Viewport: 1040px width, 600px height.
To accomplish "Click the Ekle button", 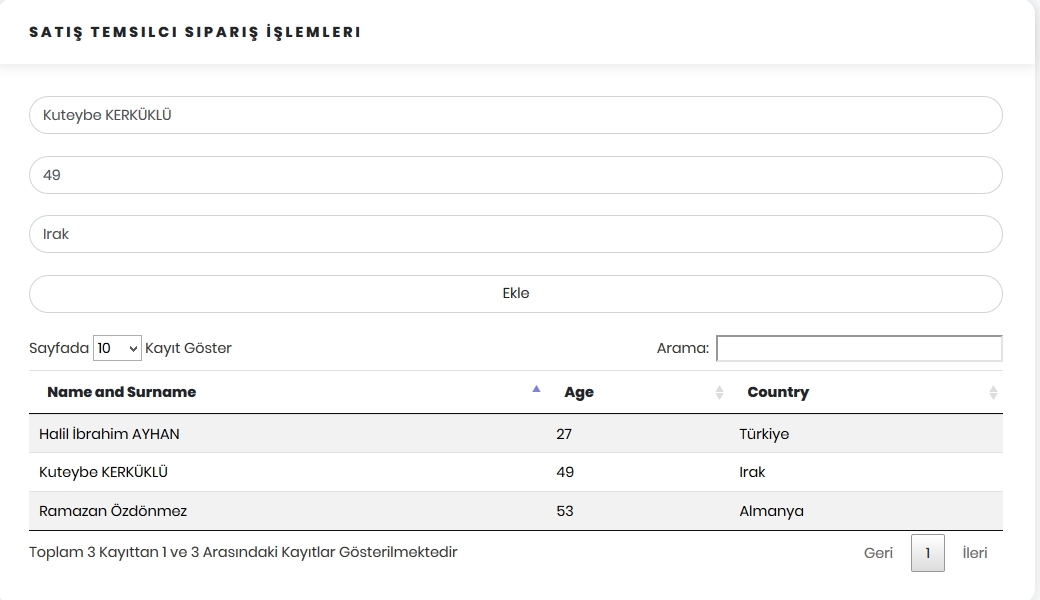I will (x=516, y=293).
